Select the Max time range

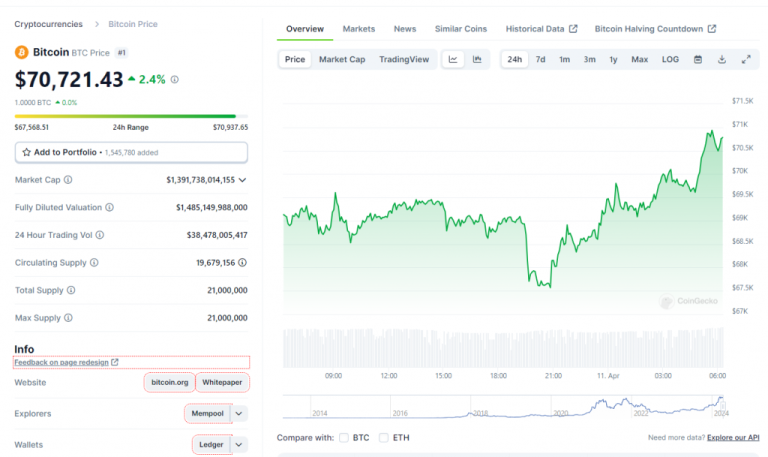click(639, 59)
